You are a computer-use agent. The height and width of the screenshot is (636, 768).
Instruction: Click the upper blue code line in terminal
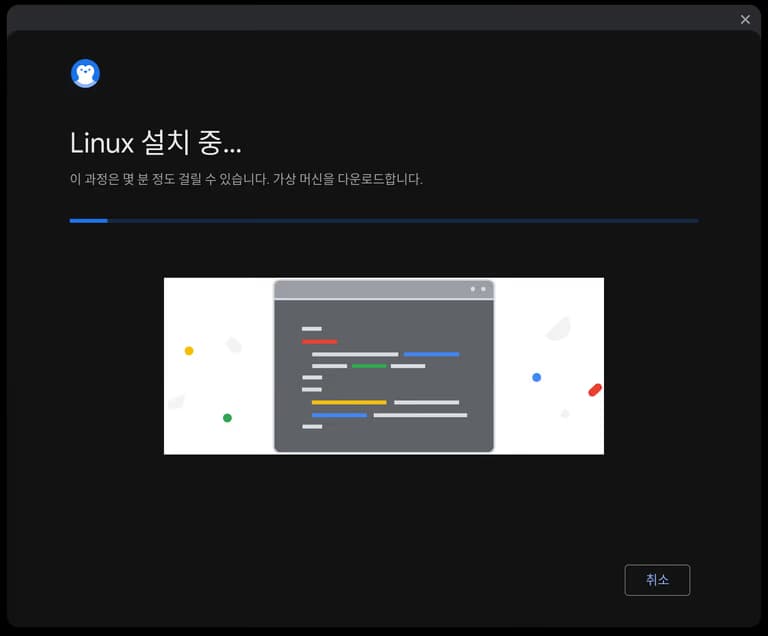click(x=431, y=354)
